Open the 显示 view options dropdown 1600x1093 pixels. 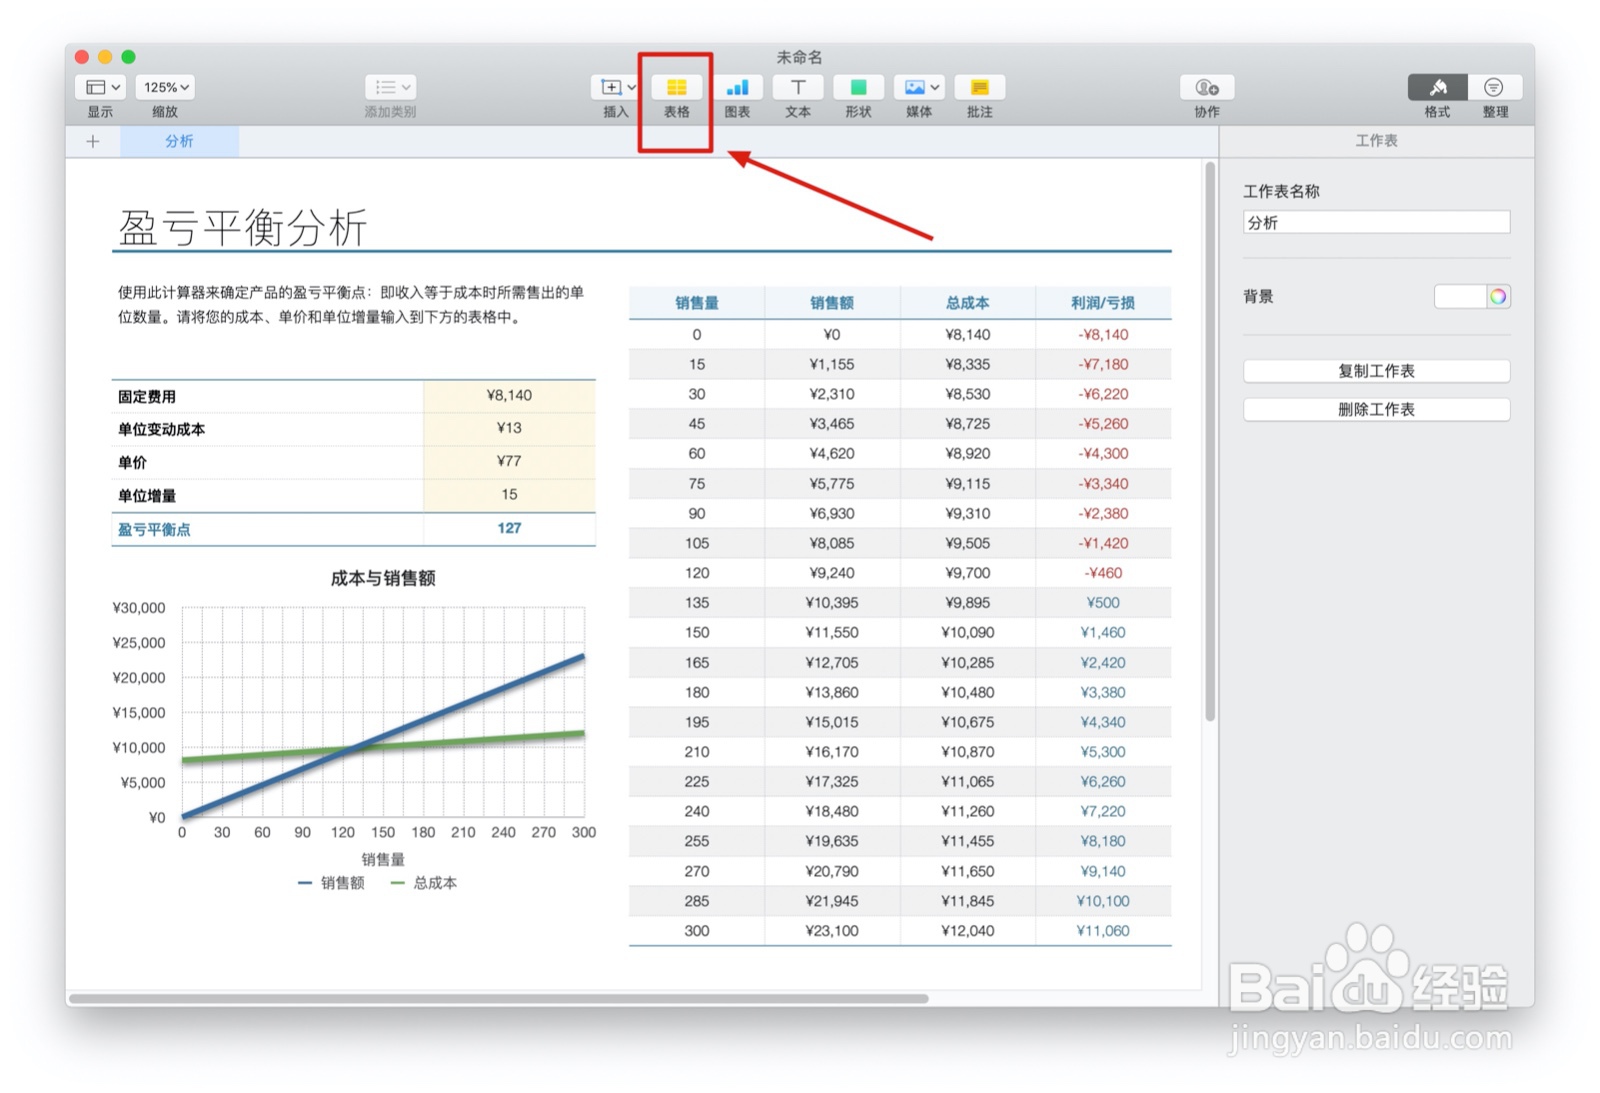(99, 87)
